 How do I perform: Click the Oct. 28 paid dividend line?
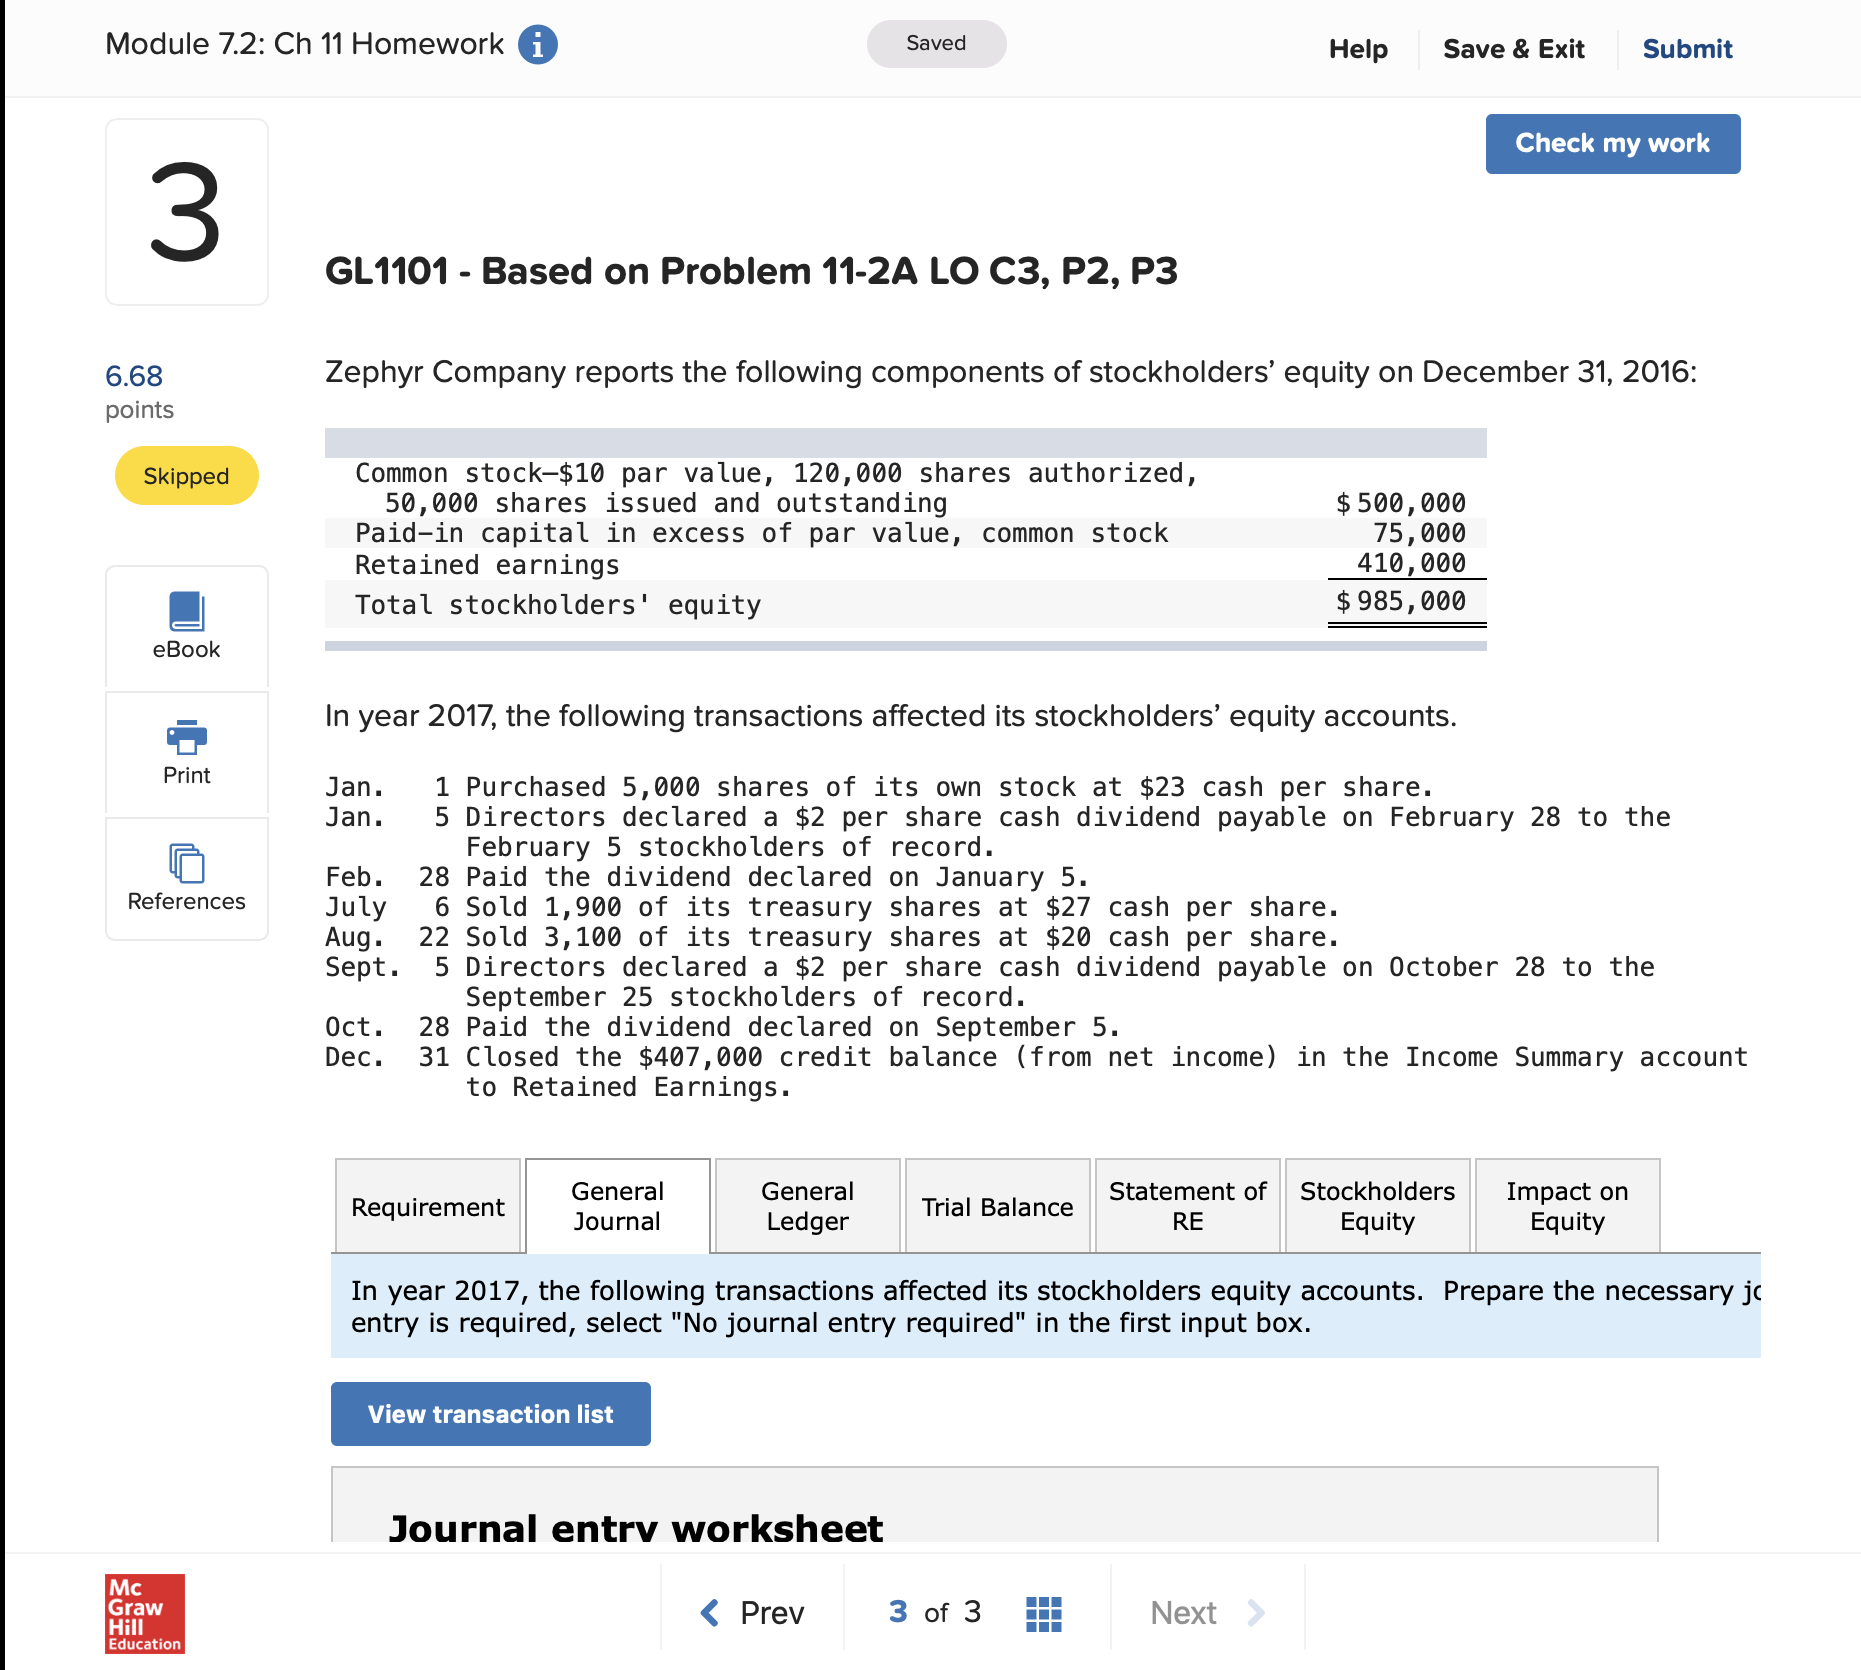723,1027
